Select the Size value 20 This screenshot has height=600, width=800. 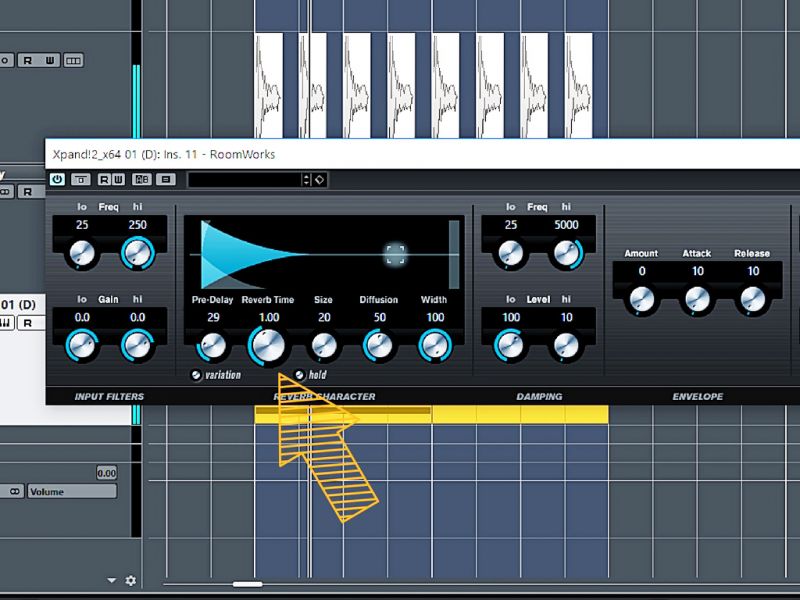(x=324, y=317)
